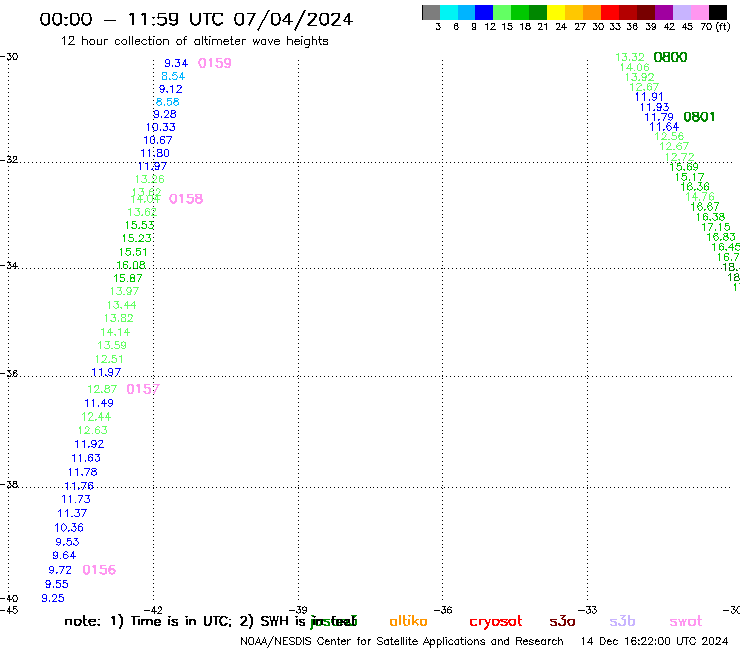Click the 0801 green time label
The image size is (740, 650).
tap(699, 117)
